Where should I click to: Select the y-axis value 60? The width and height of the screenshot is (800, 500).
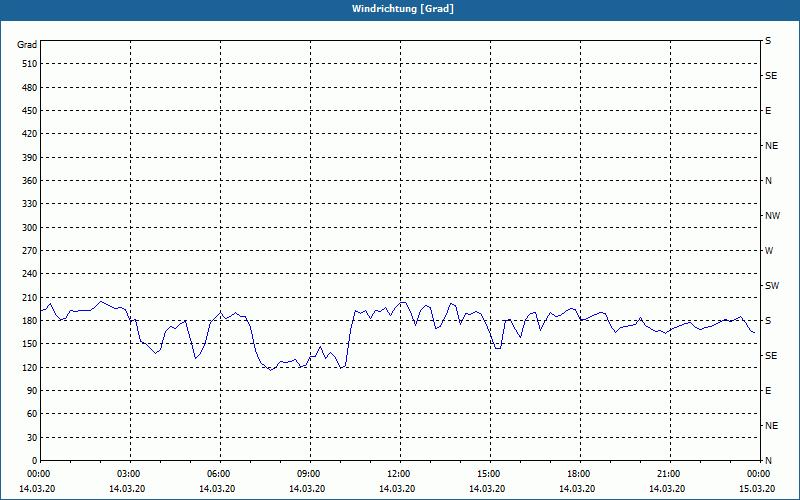point(32,414)
